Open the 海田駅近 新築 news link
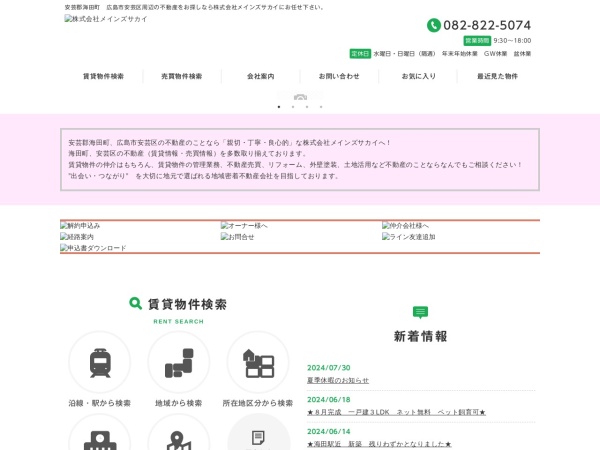 379,444
